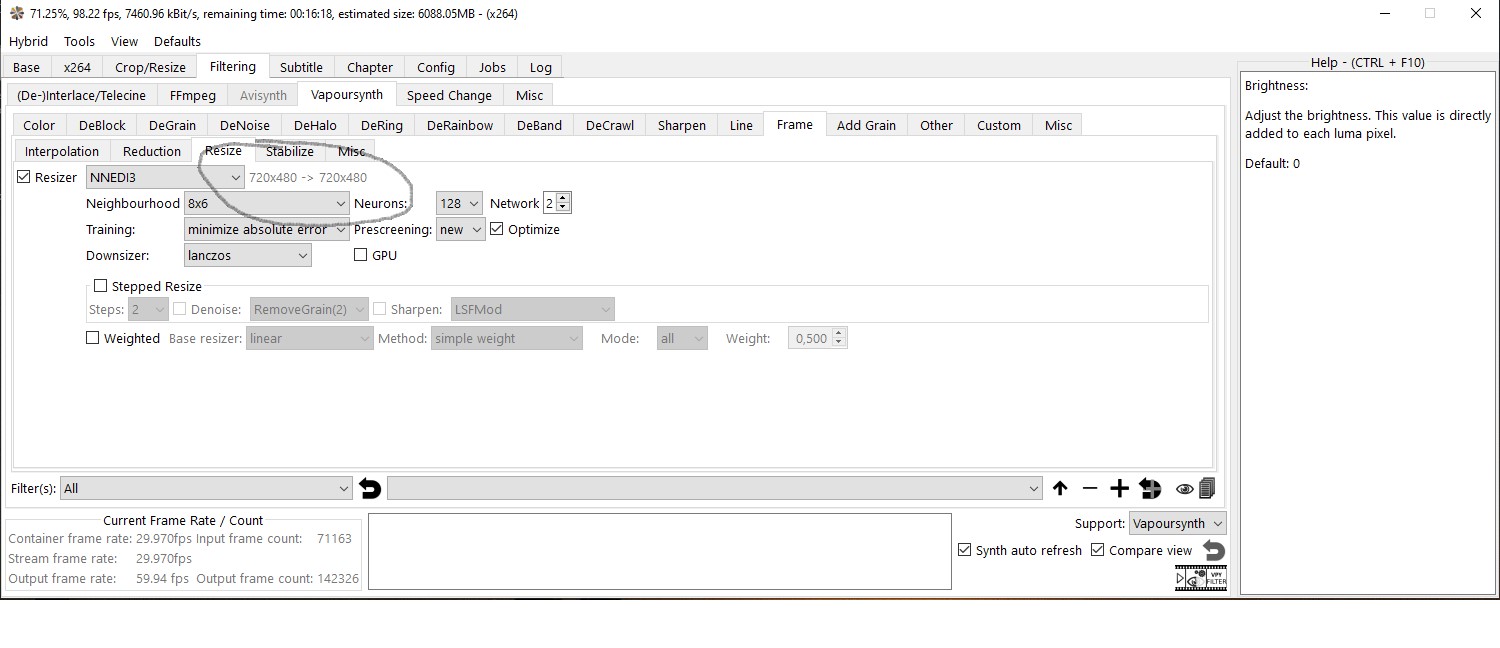The width and height of the screenshot is (1500, 648).
Task: Open the NNEDI3 resizer dropdown
Action: tap(165, 177)
